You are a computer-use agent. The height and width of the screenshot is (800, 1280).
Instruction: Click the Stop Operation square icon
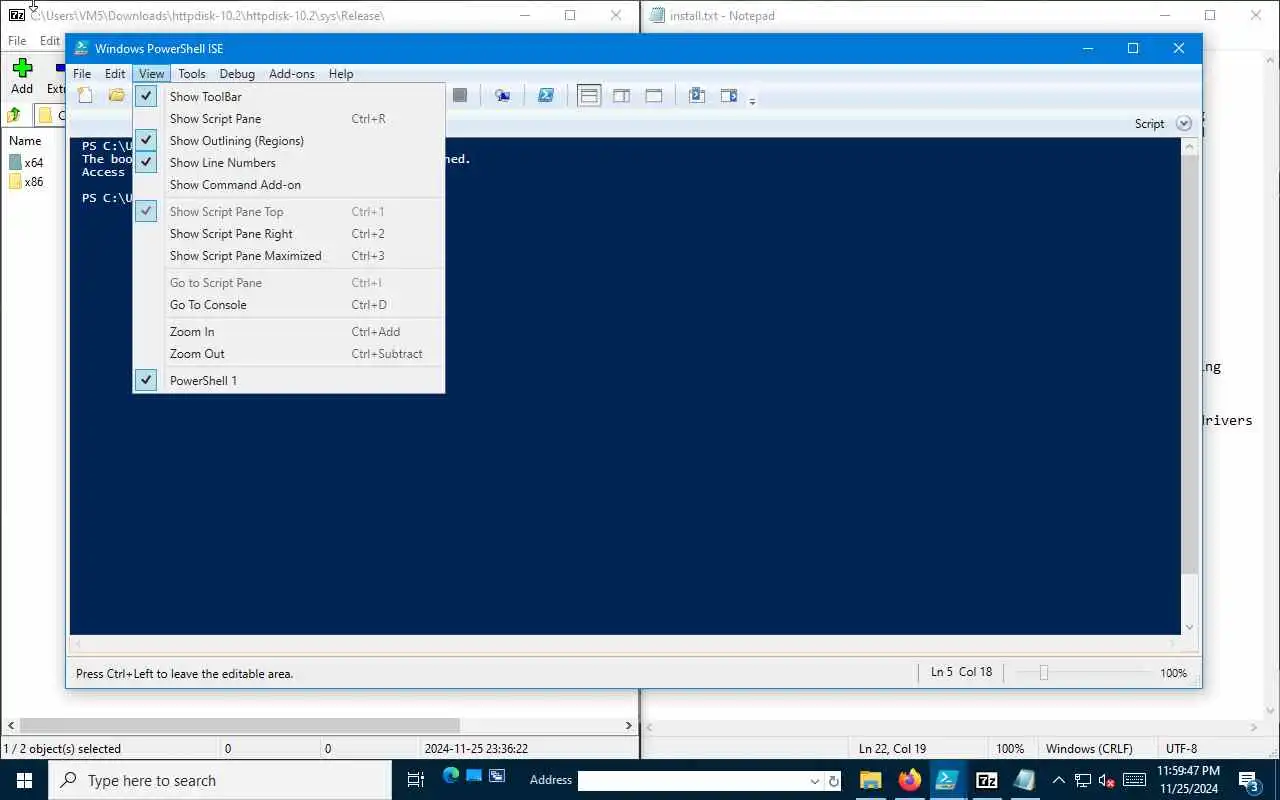coord(460,96)
